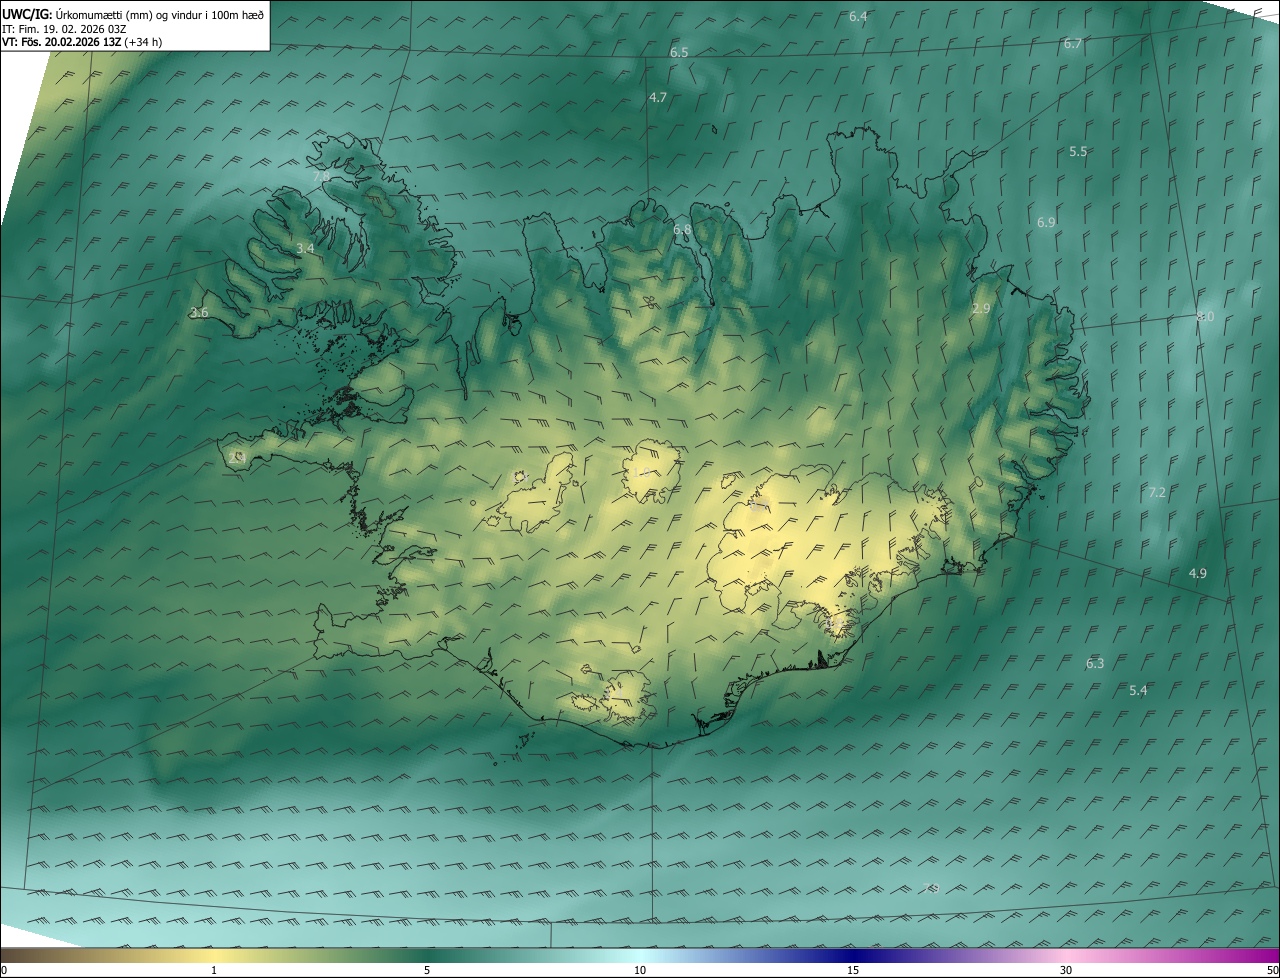Click the 3.6 value label on the map
The image size is (1280, 978).
click(x=198, y=312)
